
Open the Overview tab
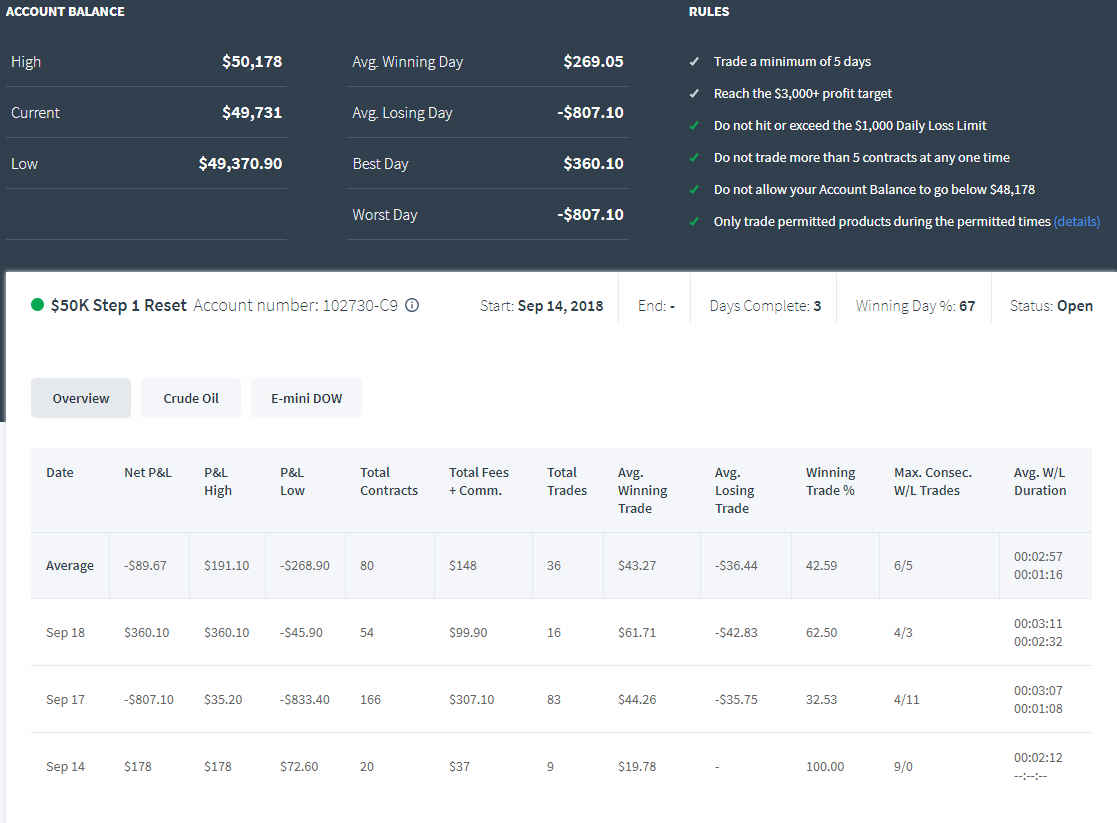(x=80, y=398)
